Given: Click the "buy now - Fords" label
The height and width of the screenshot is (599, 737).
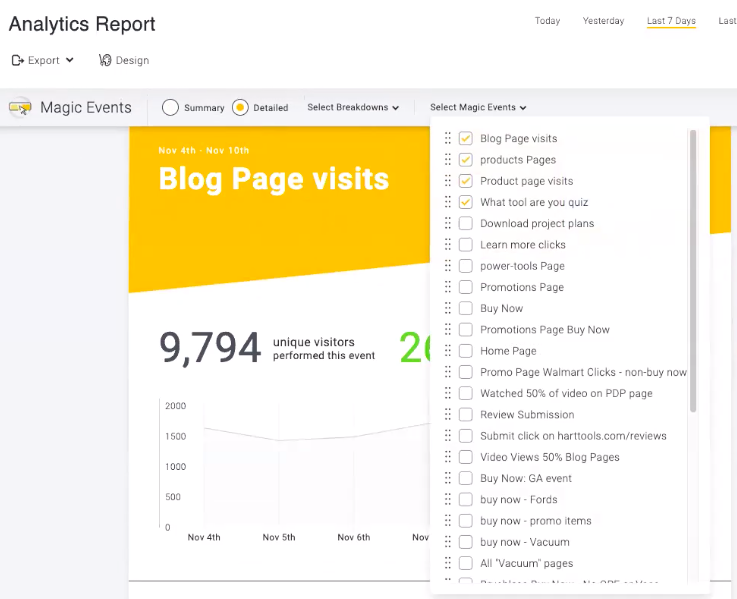Looking at the screenshot, I should 518,499.
